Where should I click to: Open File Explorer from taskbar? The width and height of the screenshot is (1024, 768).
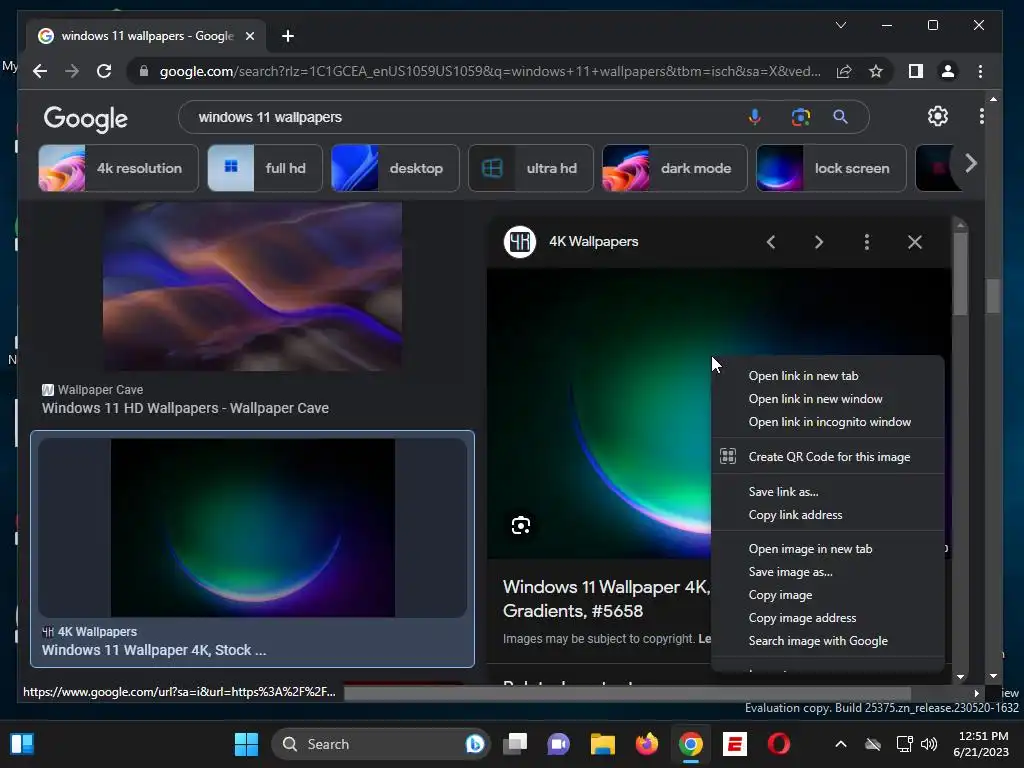click(x=602, y=744)
